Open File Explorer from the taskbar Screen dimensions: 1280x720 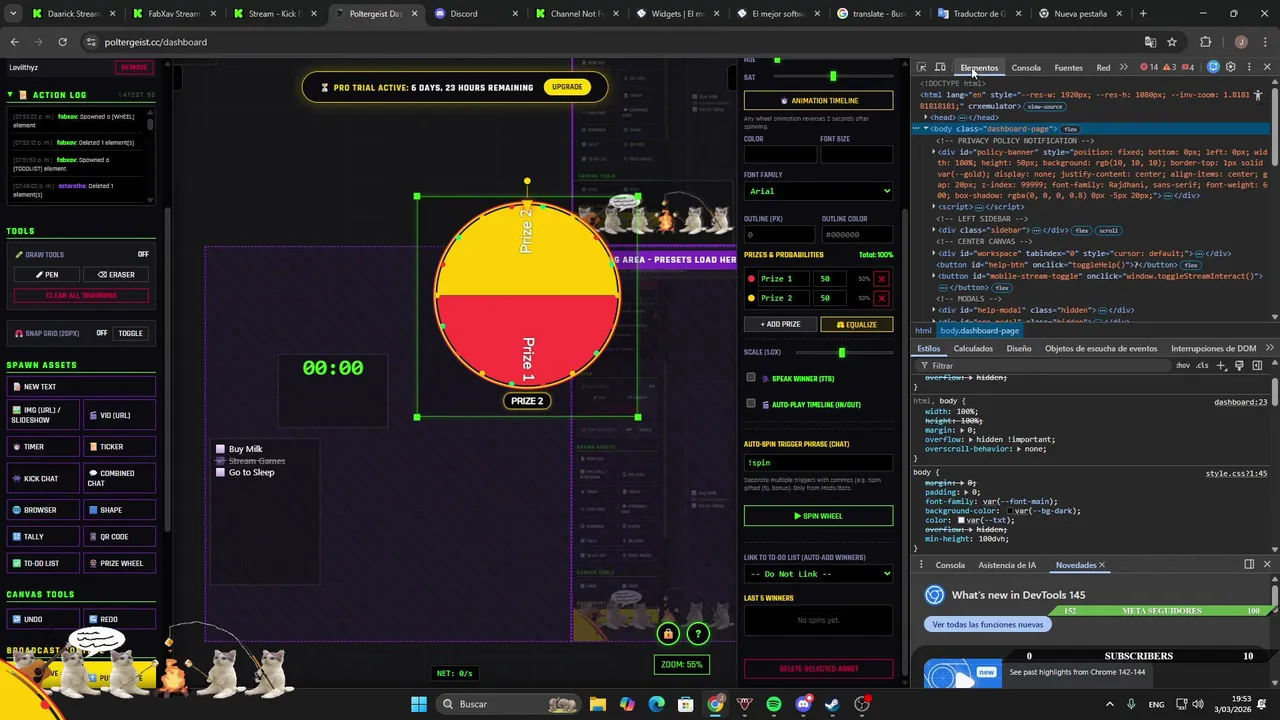point(597,704)
